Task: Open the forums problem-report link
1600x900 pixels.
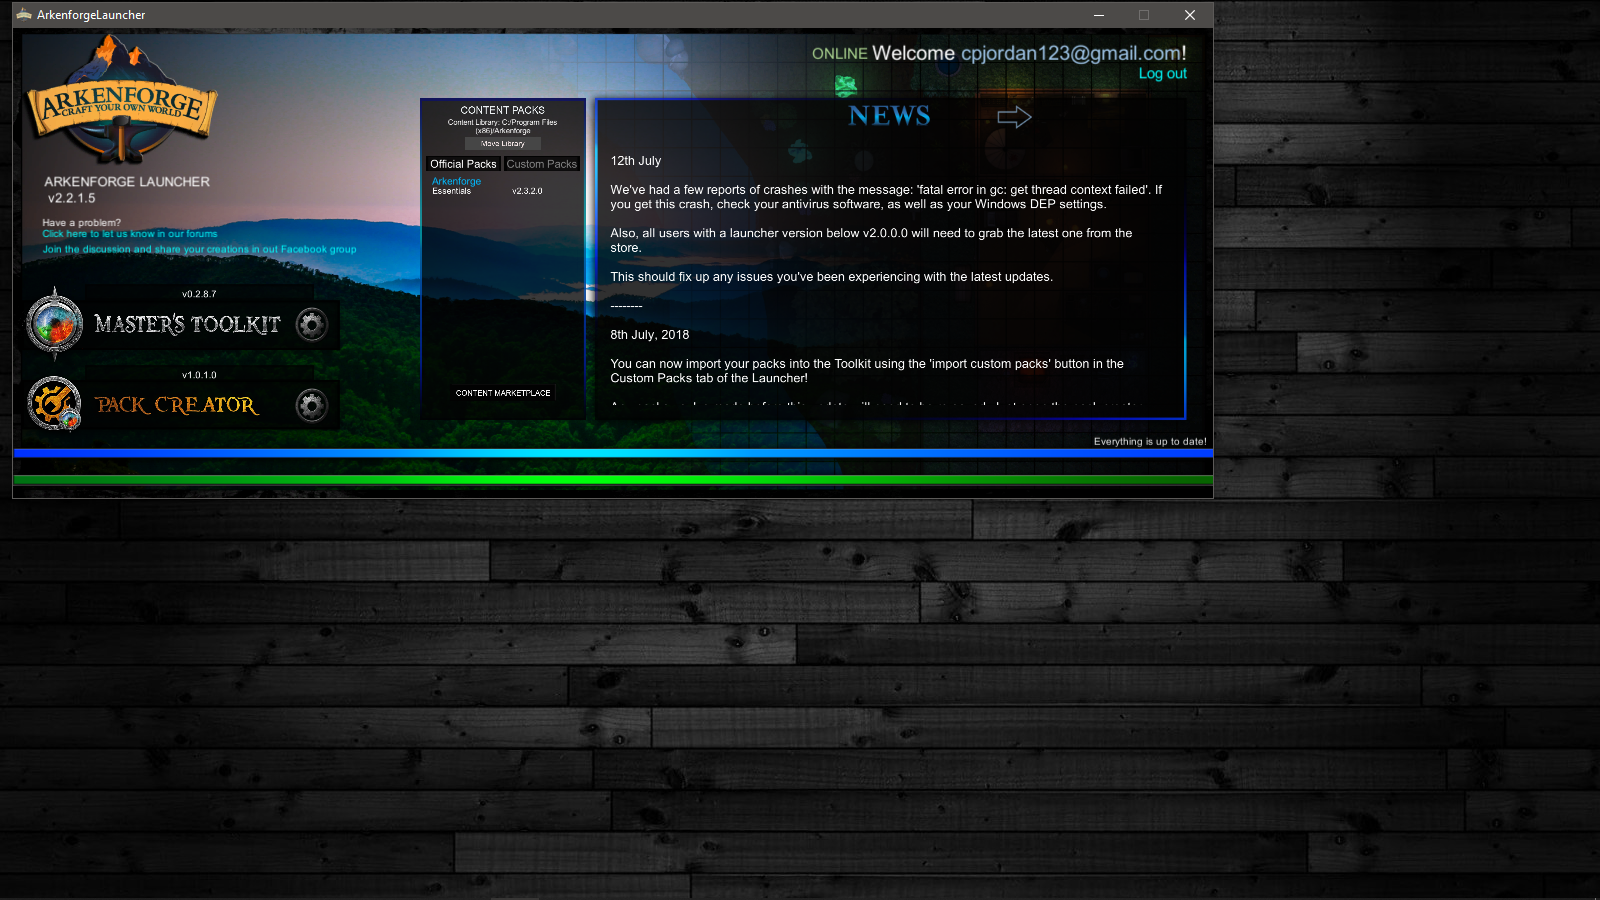Action: (129, 234)
